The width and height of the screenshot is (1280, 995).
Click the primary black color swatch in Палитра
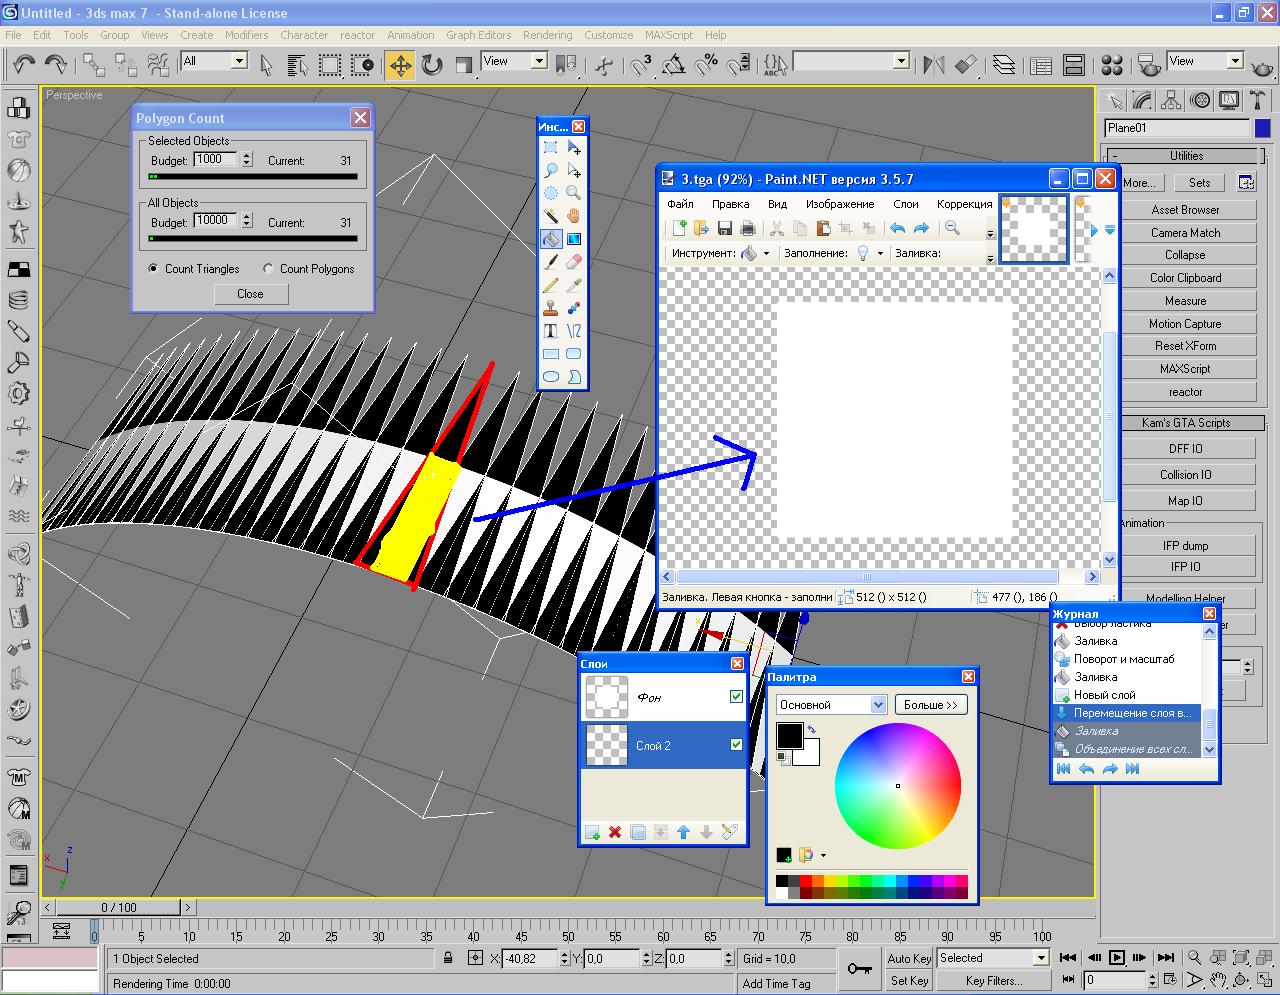(x=789, y=735)
